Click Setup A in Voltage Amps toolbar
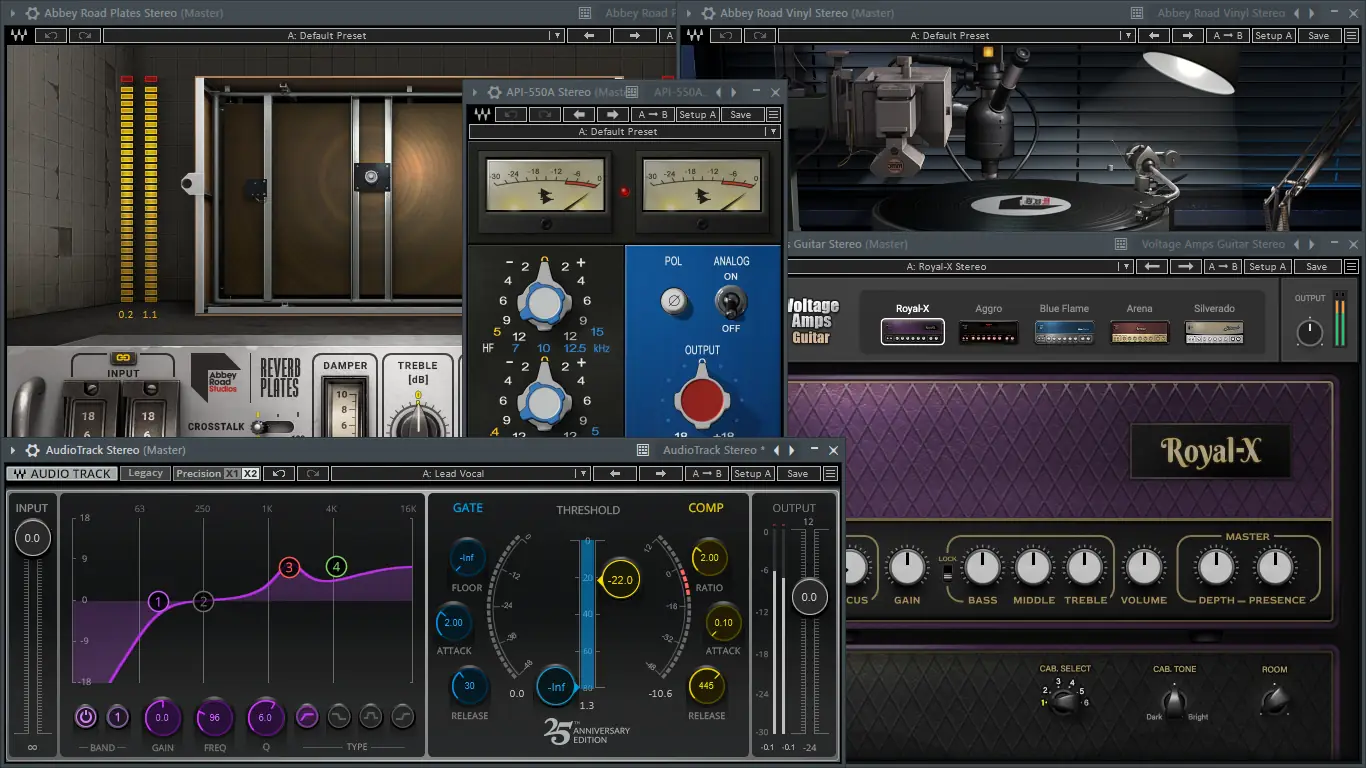Image resolution: width=1366 pixels, height=768 pixels. [1268, 267]
